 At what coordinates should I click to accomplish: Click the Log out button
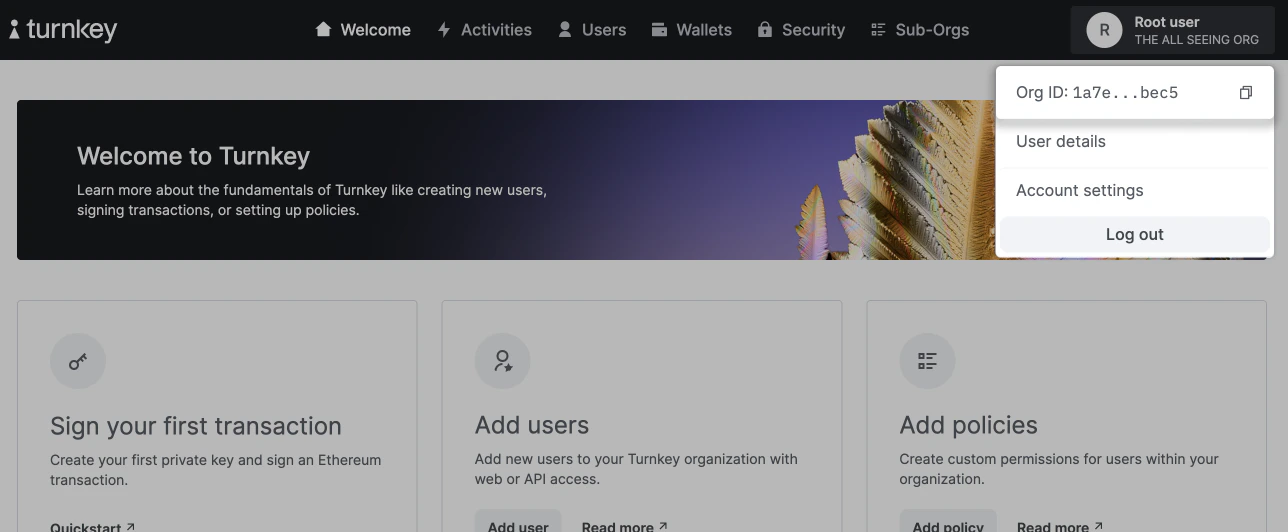[1135, 234]
